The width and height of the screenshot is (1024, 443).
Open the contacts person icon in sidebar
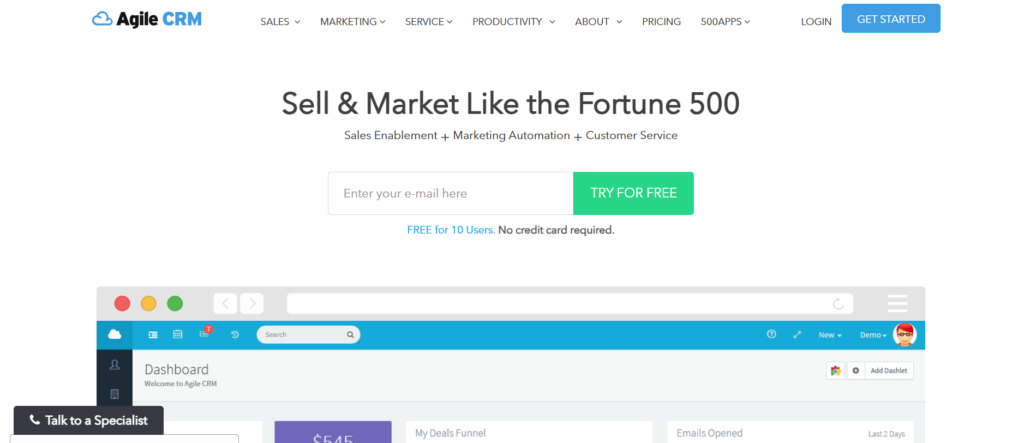(x=115, y=365)
